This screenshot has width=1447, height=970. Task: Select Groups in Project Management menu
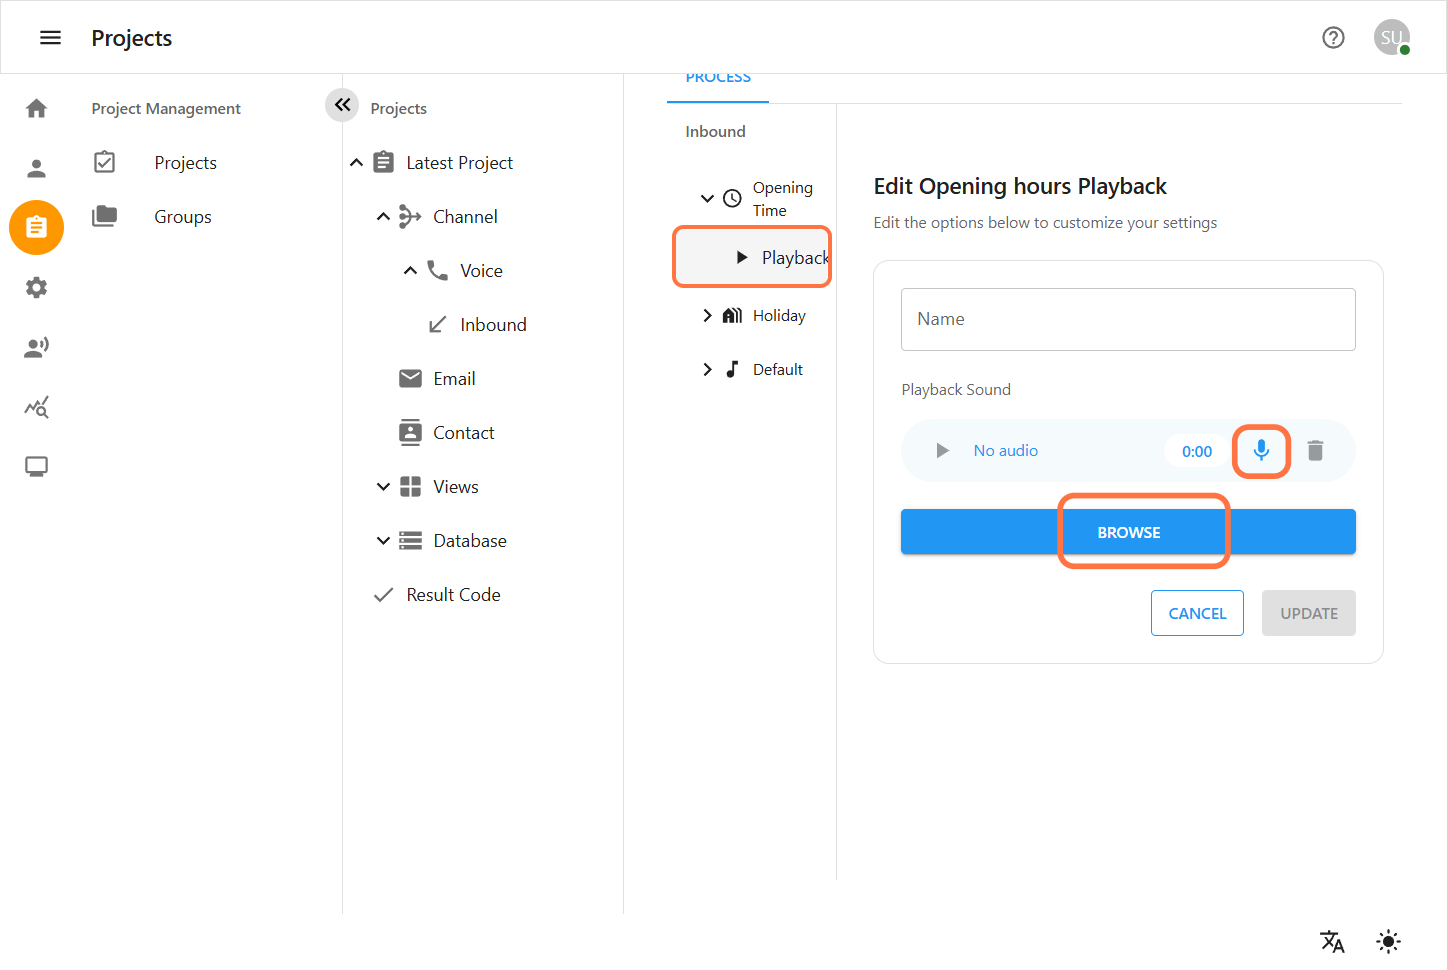[x=182, y=217]
